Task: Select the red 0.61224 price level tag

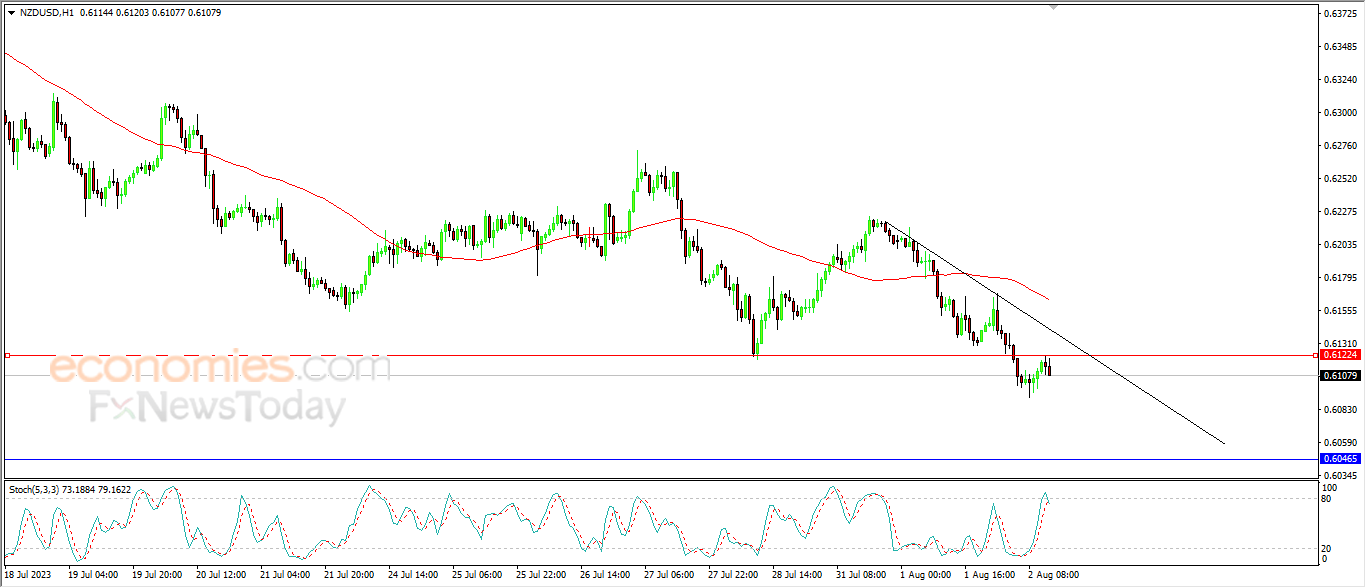Action: 1340,355
